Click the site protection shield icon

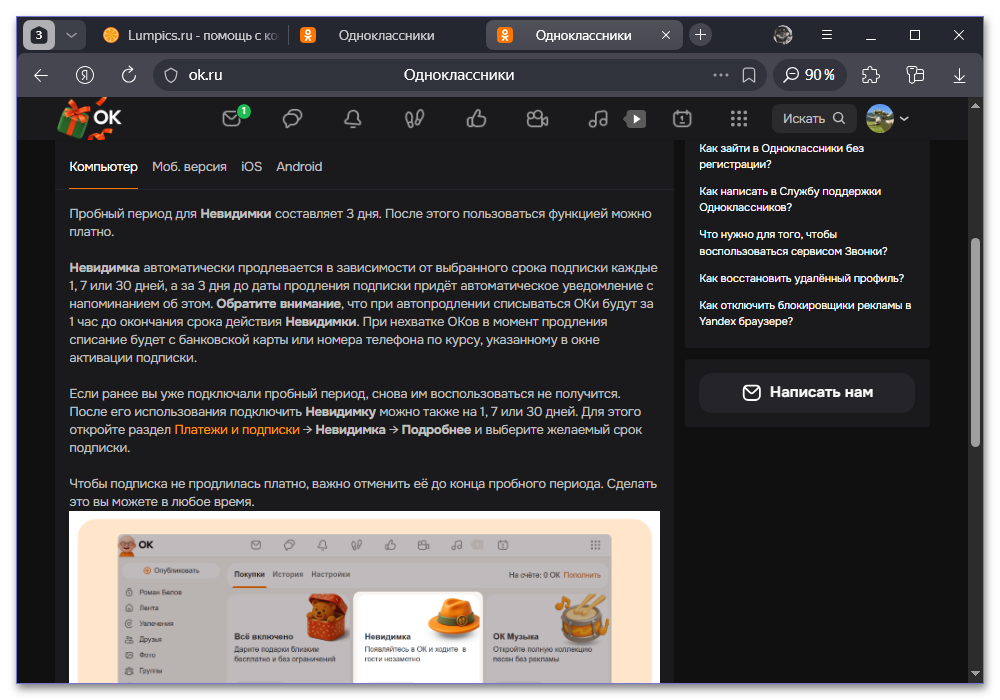(x=171, y=75)
